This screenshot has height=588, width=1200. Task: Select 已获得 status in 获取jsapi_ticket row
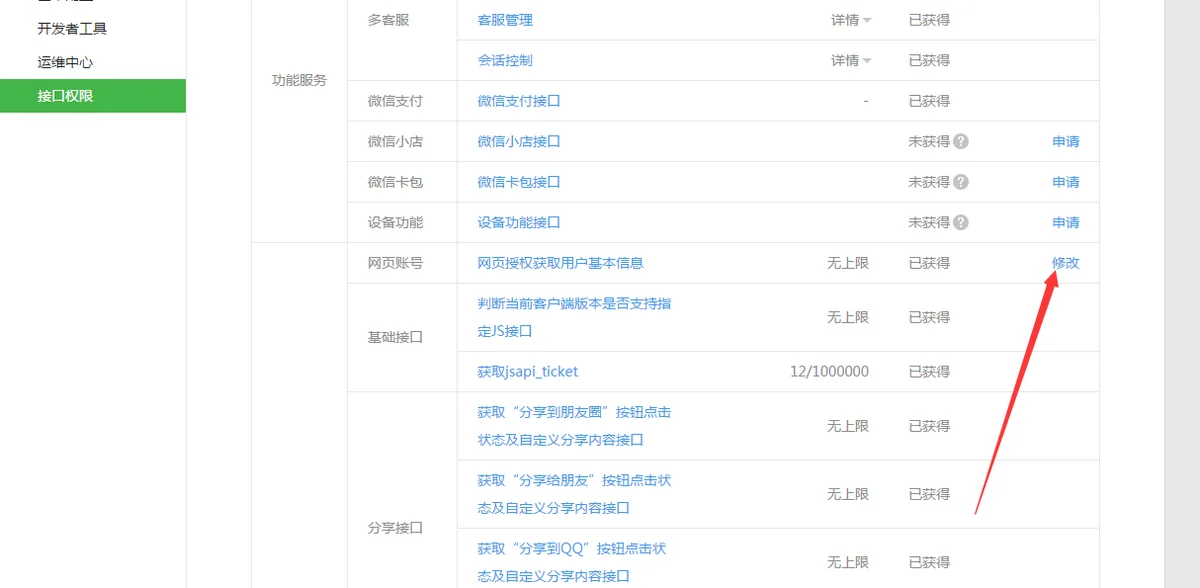pyautogui.click(x=929, y=371)
